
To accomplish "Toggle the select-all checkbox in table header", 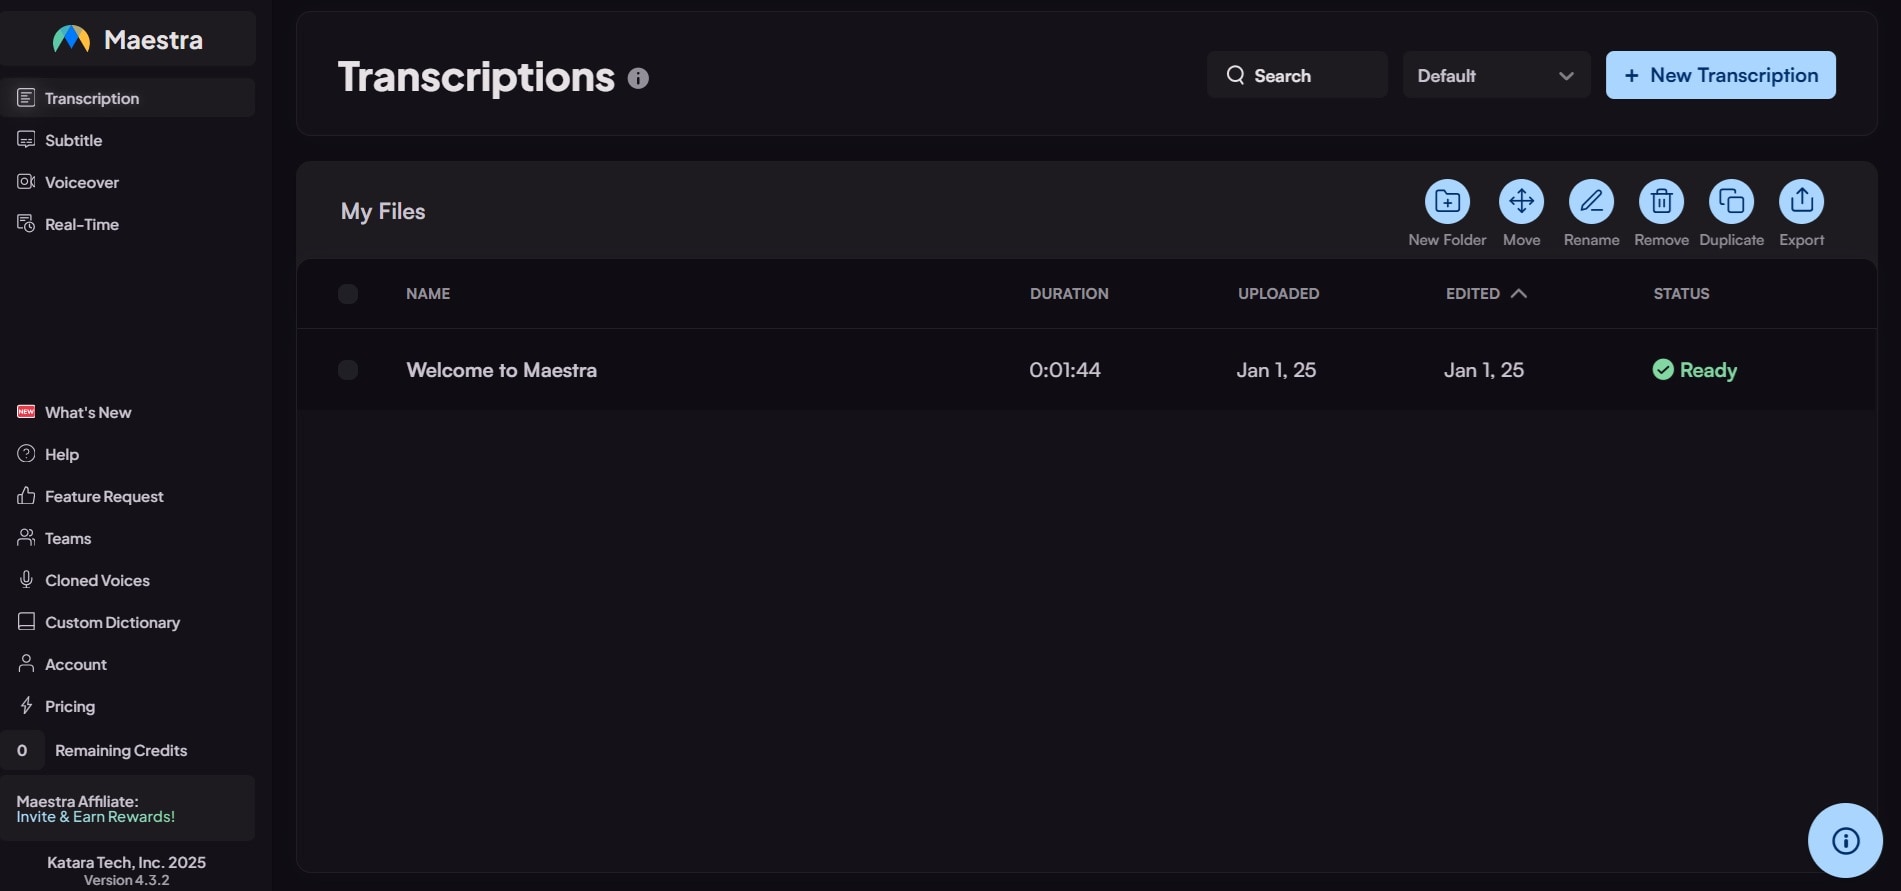I will 348,294.
